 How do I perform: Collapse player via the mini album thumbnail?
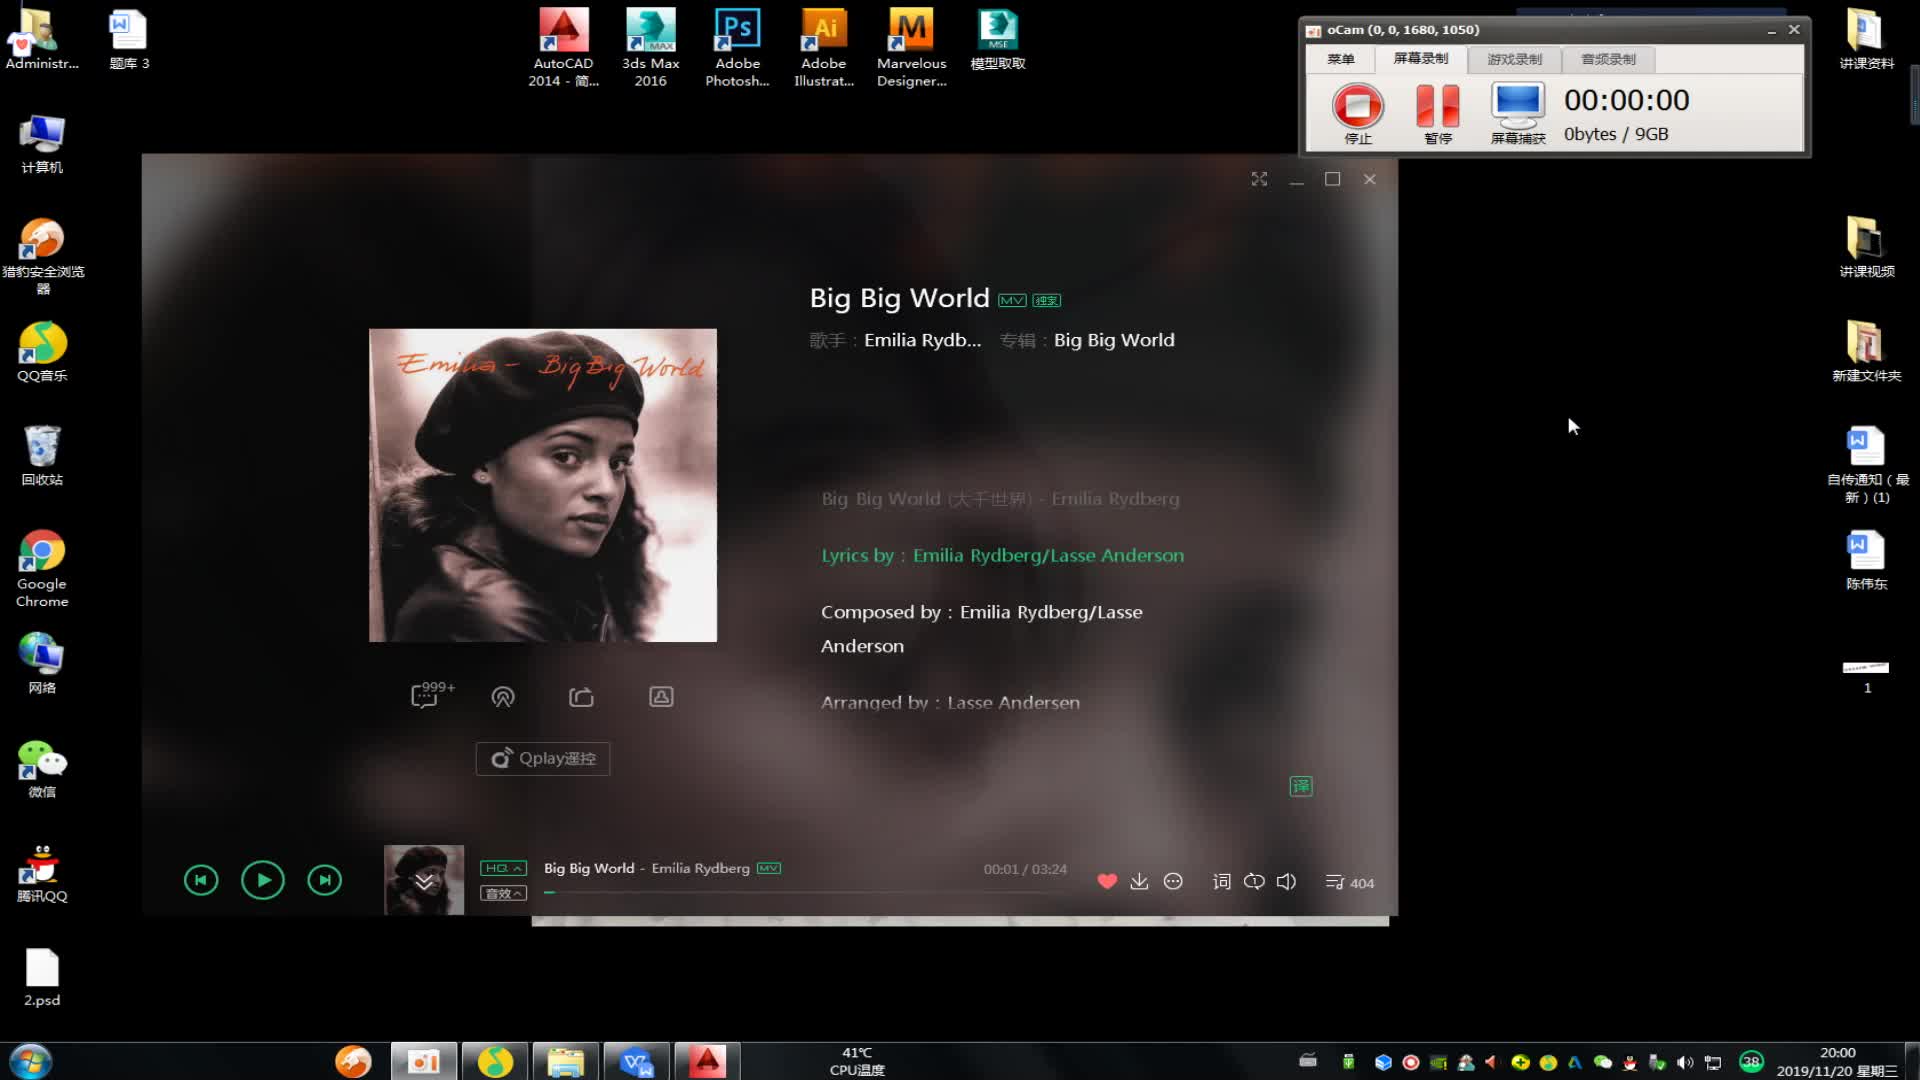pos(424,880)
